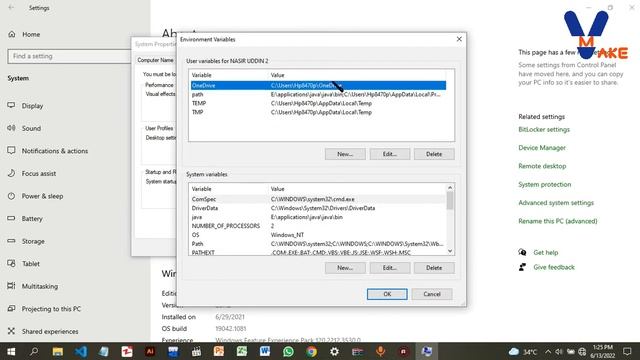
Task: Click the Find a setting search box
Action: [x=69, y=56]
